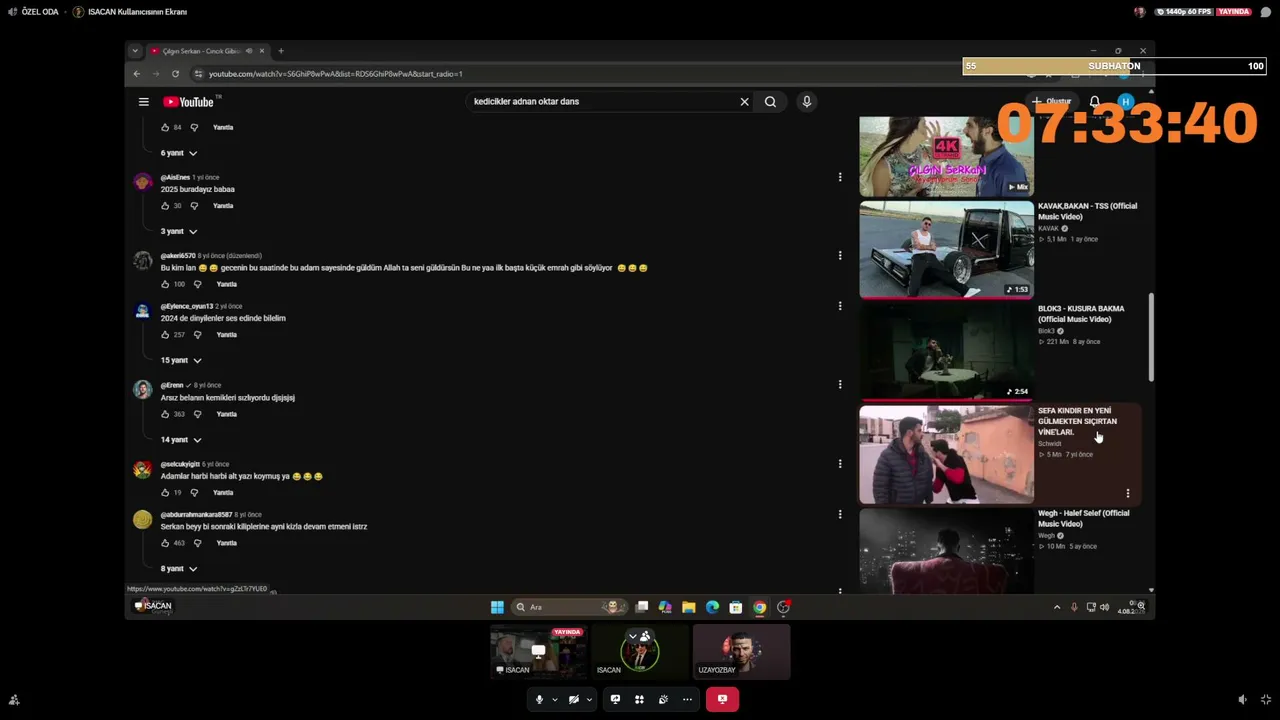The width and height of the screenshot is (1280, 720).
Task: Dislike the comment by @Erenn
Action: pyautogui.click(x=198, y=414)
